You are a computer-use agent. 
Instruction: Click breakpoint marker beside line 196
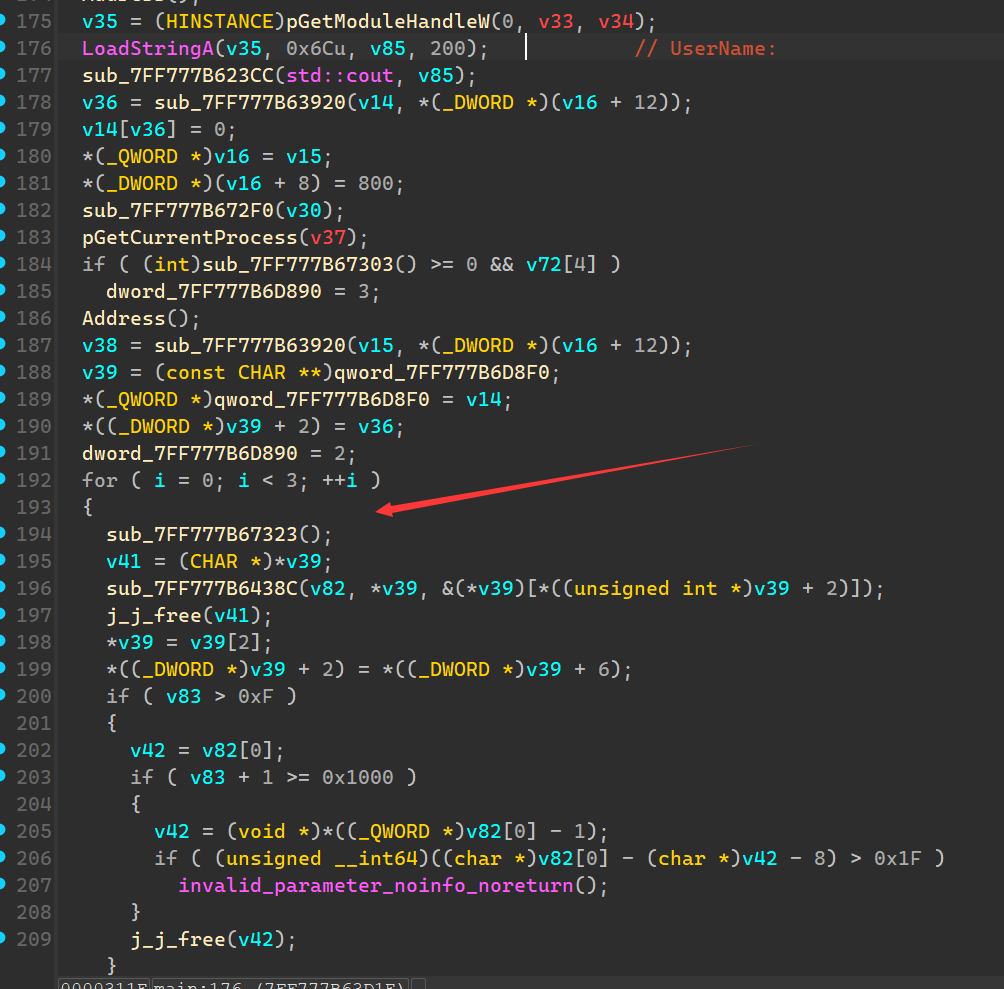click(4, 588)
